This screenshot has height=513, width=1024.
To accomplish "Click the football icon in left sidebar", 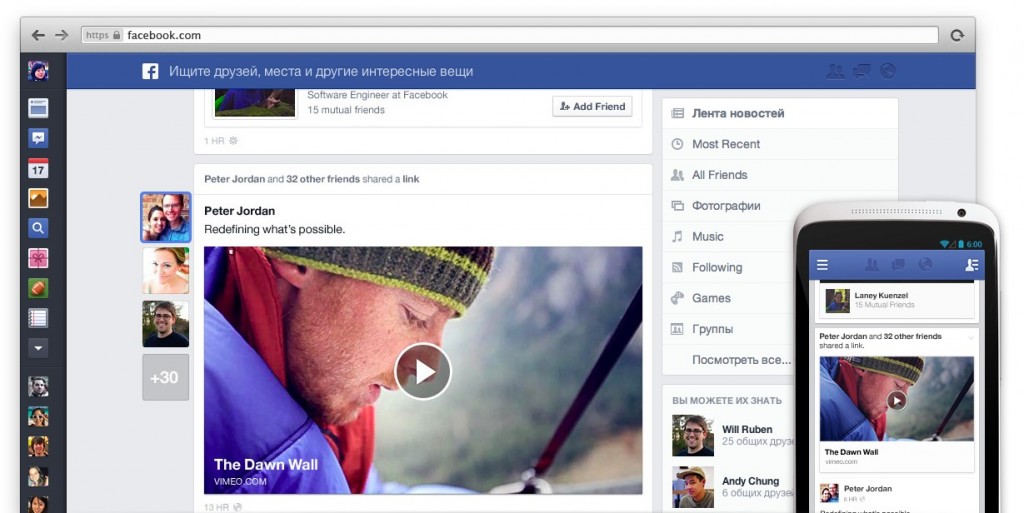I will click(38, 288).
